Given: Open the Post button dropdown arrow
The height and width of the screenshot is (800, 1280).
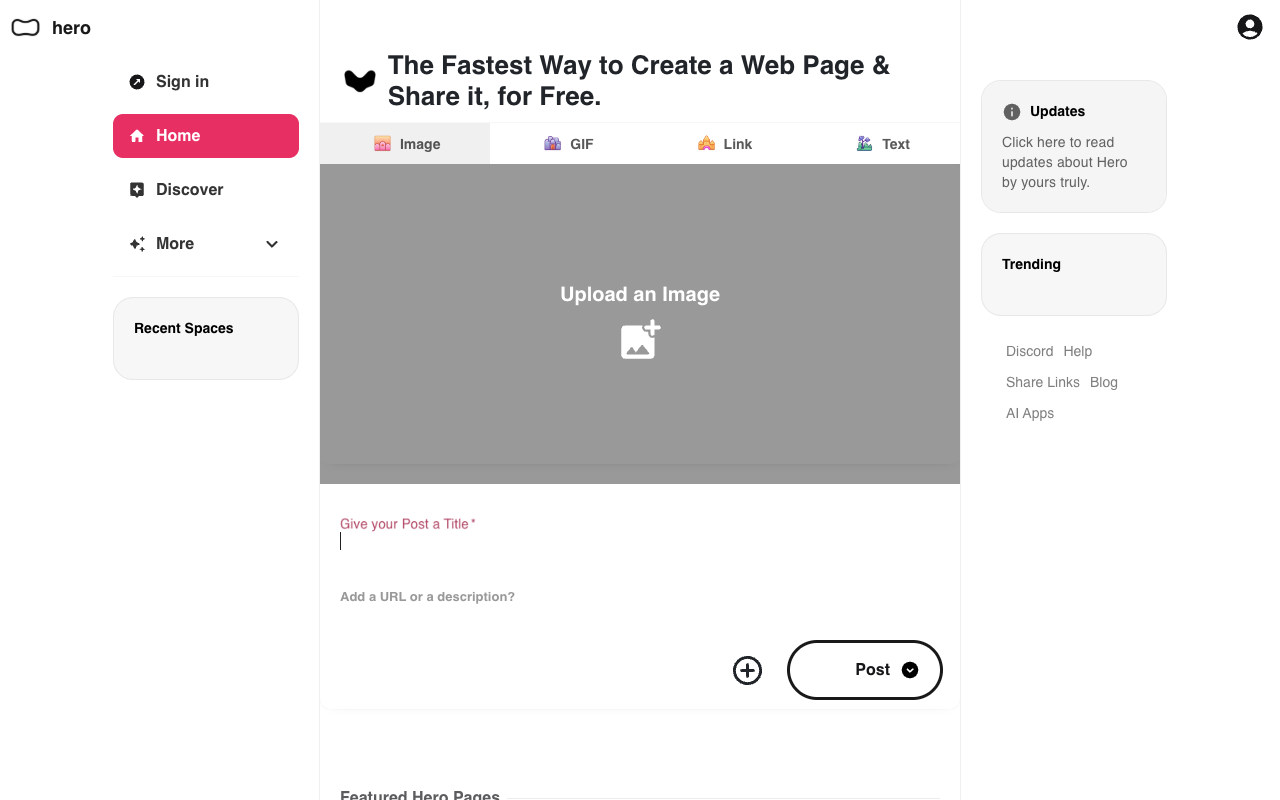Looking at the screenshot, I should tap(910, 670).
